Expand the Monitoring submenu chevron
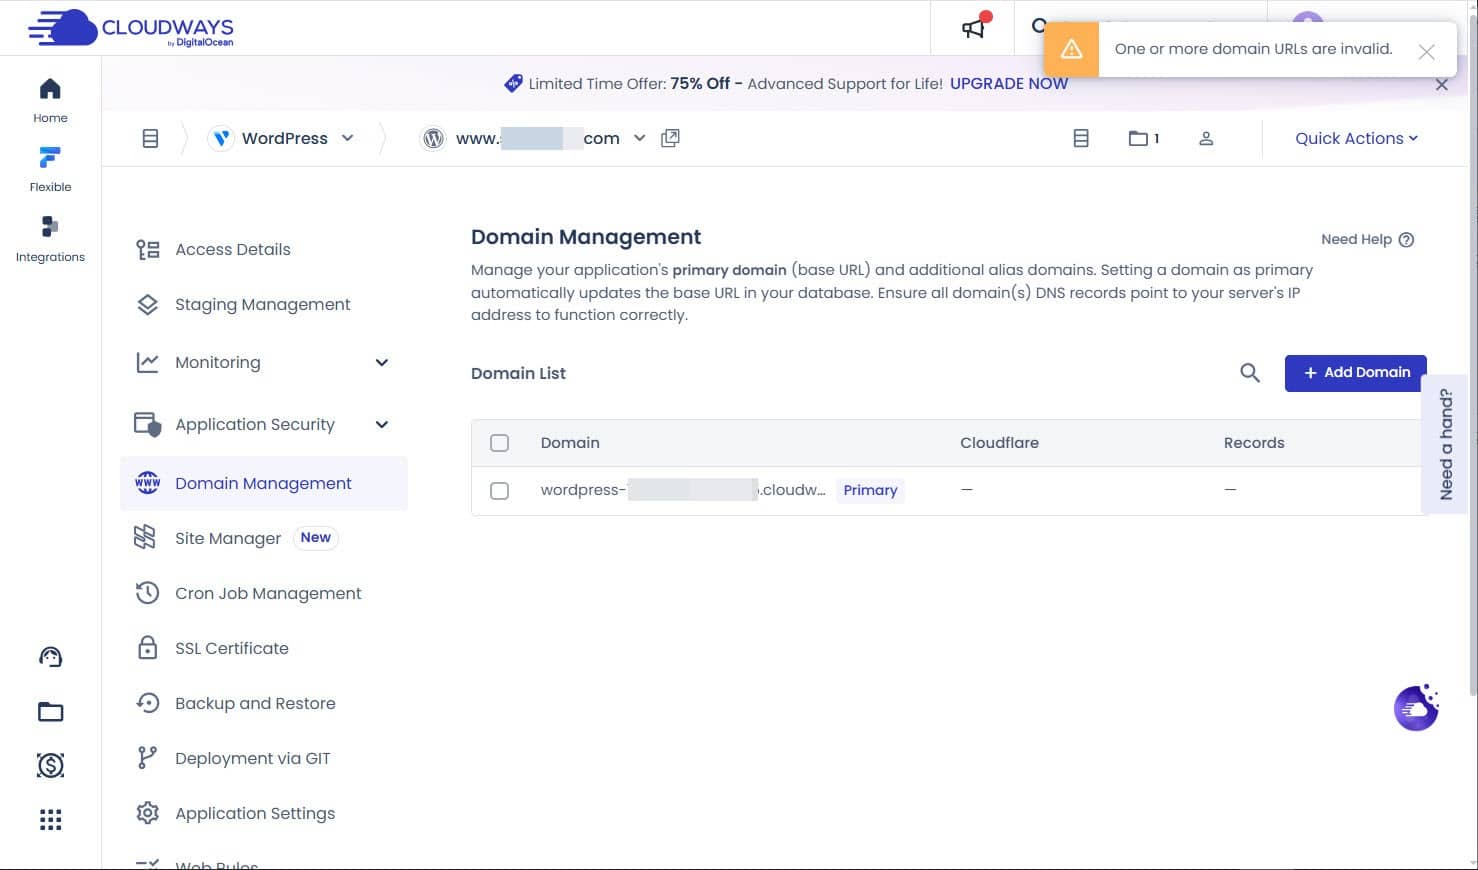The width and height of the screenshot is (1478, 870). pyautogui.click(x=381, y=362)
